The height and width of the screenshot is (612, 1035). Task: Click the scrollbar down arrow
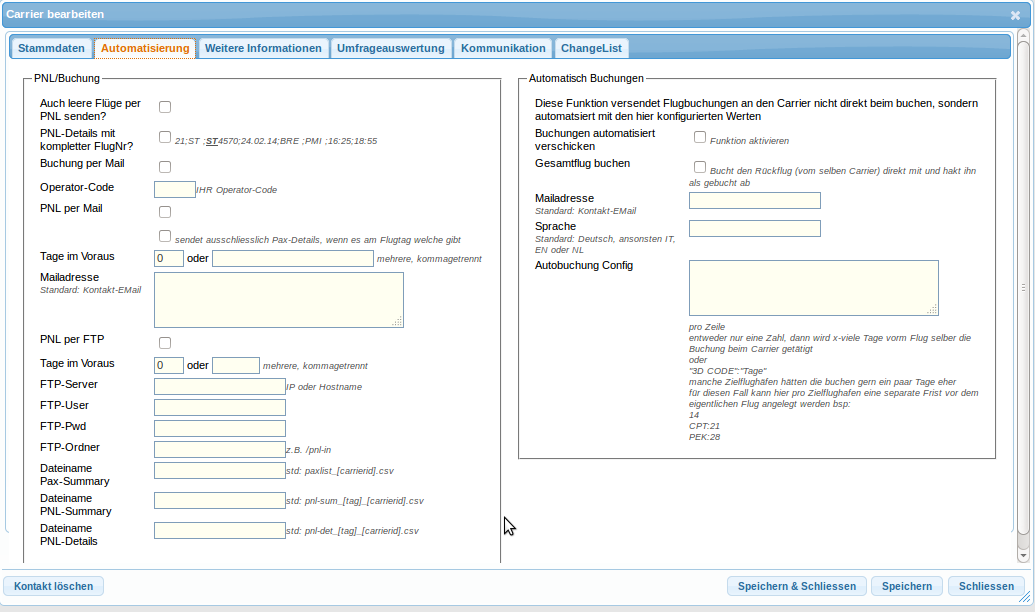pyautogui.click(x=1023, y=553)
